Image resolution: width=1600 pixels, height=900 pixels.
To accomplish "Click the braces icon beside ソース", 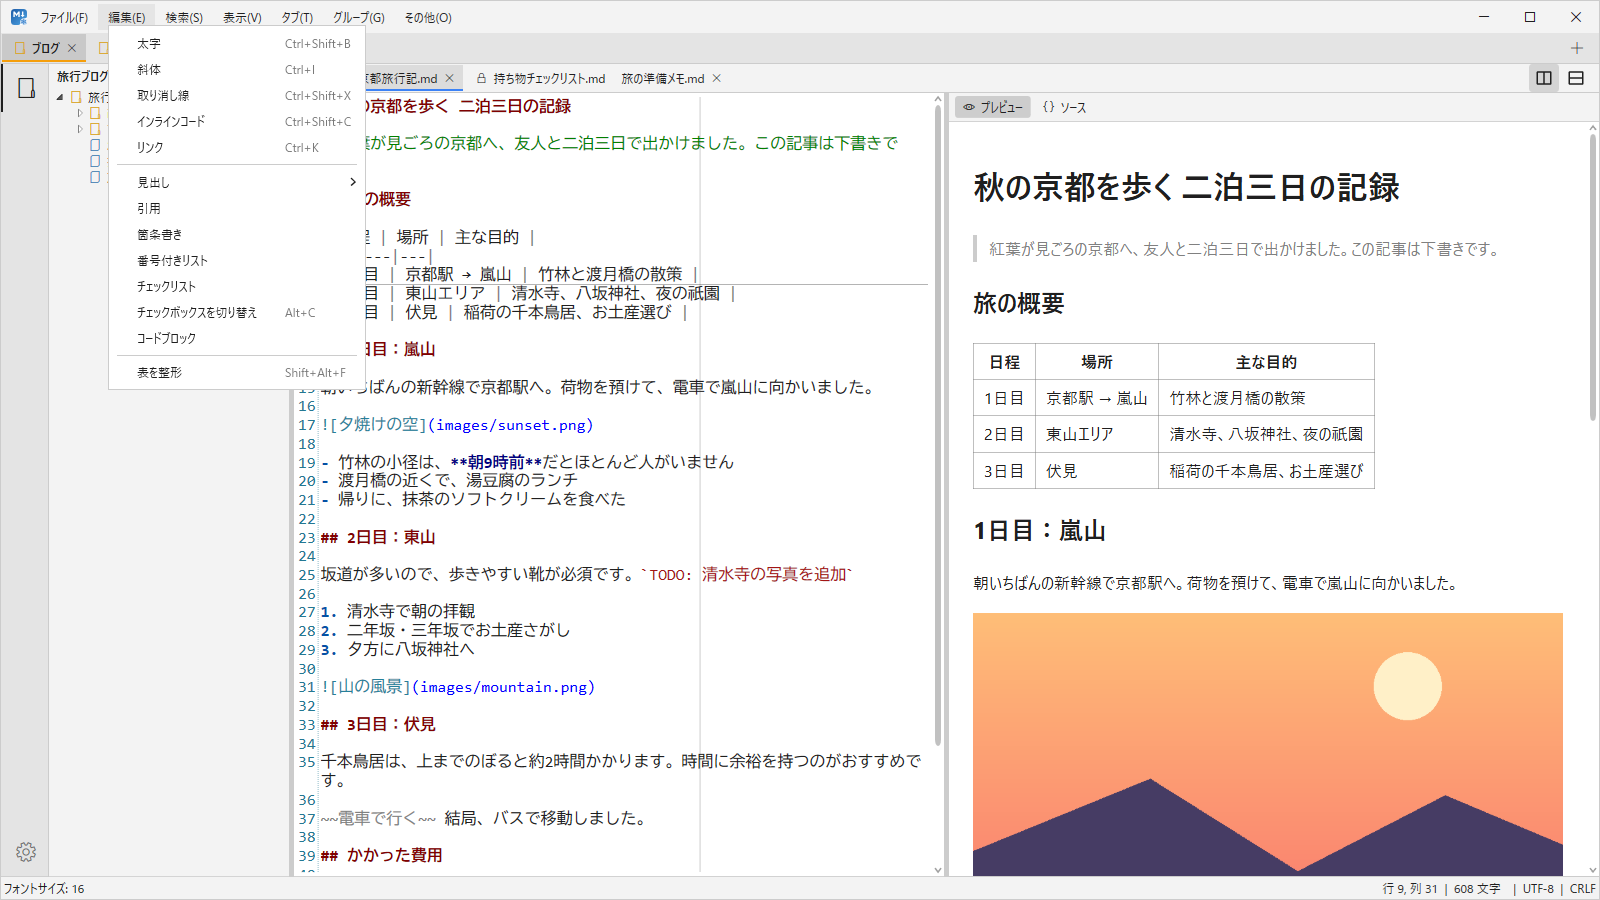I will (1048, 107).
